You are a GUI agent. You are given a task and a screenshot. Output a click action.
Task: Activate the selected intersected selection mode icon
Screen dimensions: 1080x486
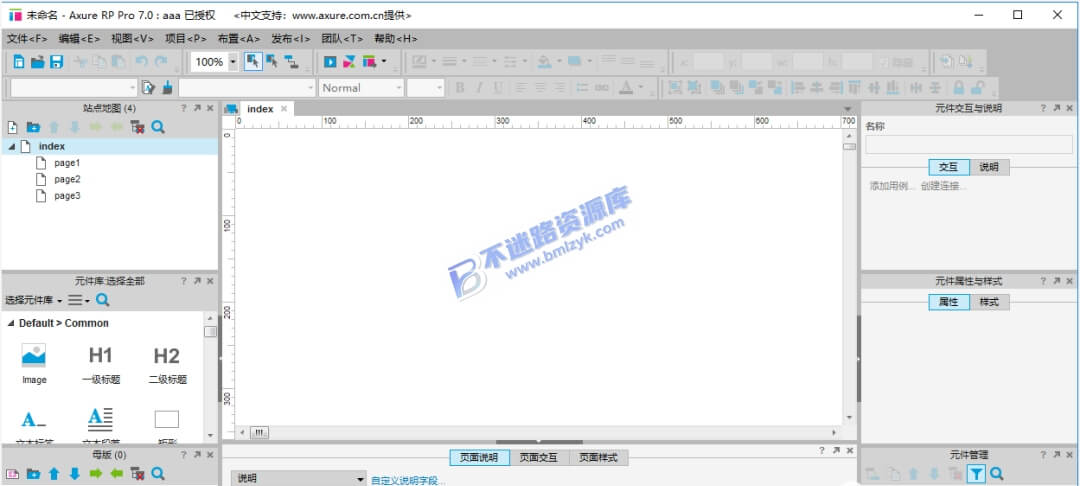click(x=253, y=62)
